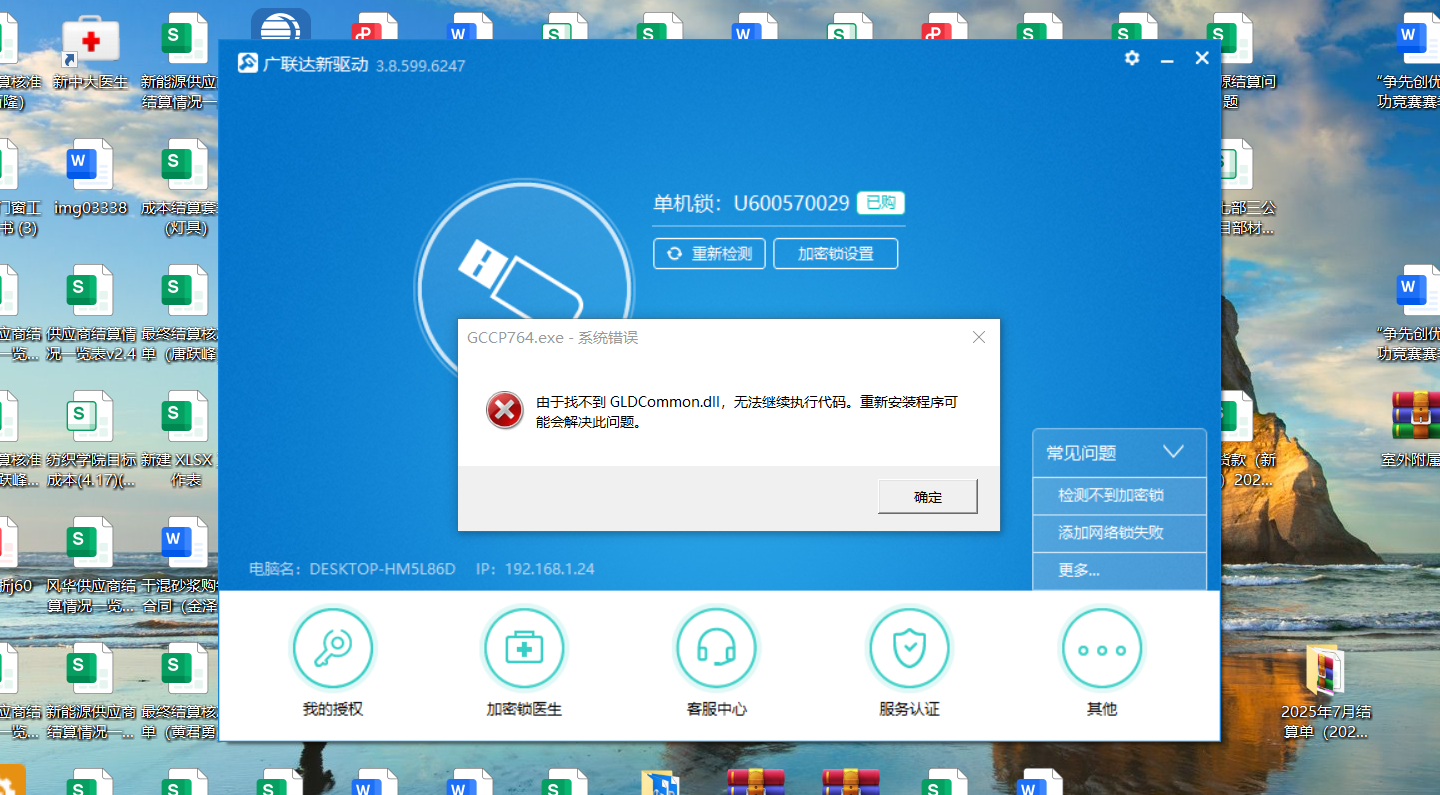Click the red error icon in the dialog
Image resolution: width=1440 pixels, height=795 pixels.
(505, 410)
